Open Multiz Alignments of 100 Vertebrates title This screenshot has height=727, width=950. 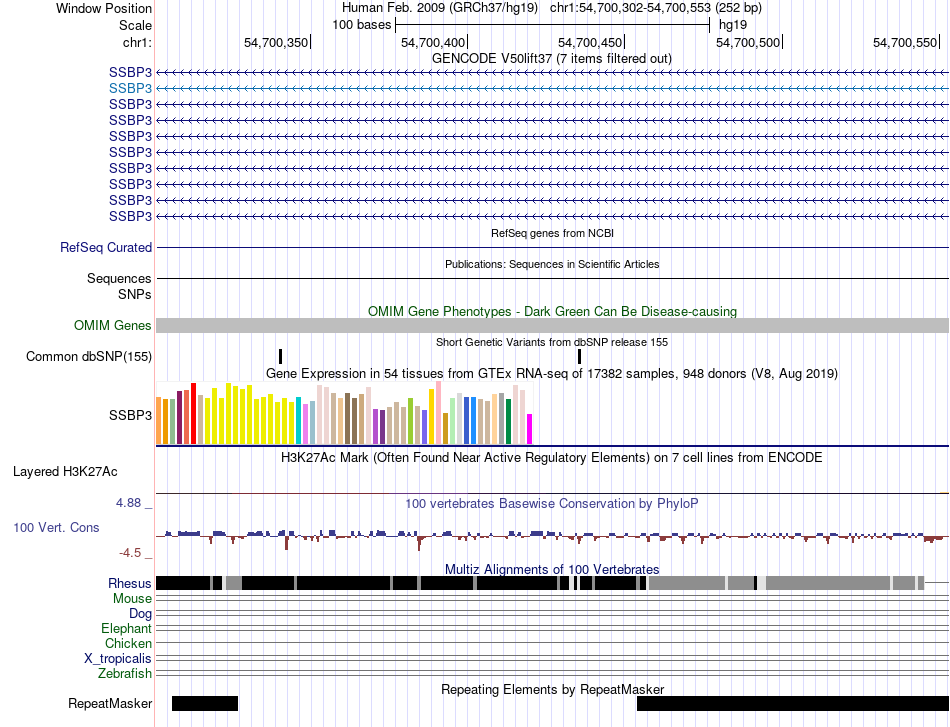(x=552, y=569)
